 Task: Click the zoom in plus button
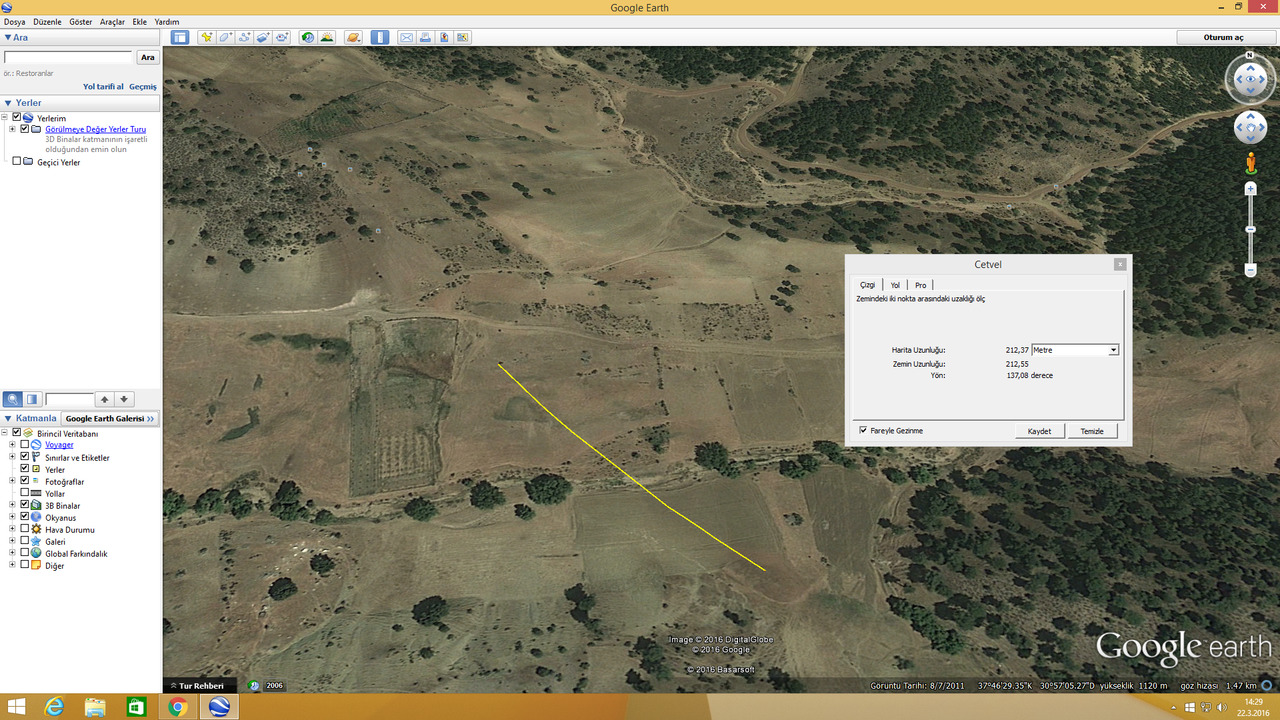(1250, 189)
